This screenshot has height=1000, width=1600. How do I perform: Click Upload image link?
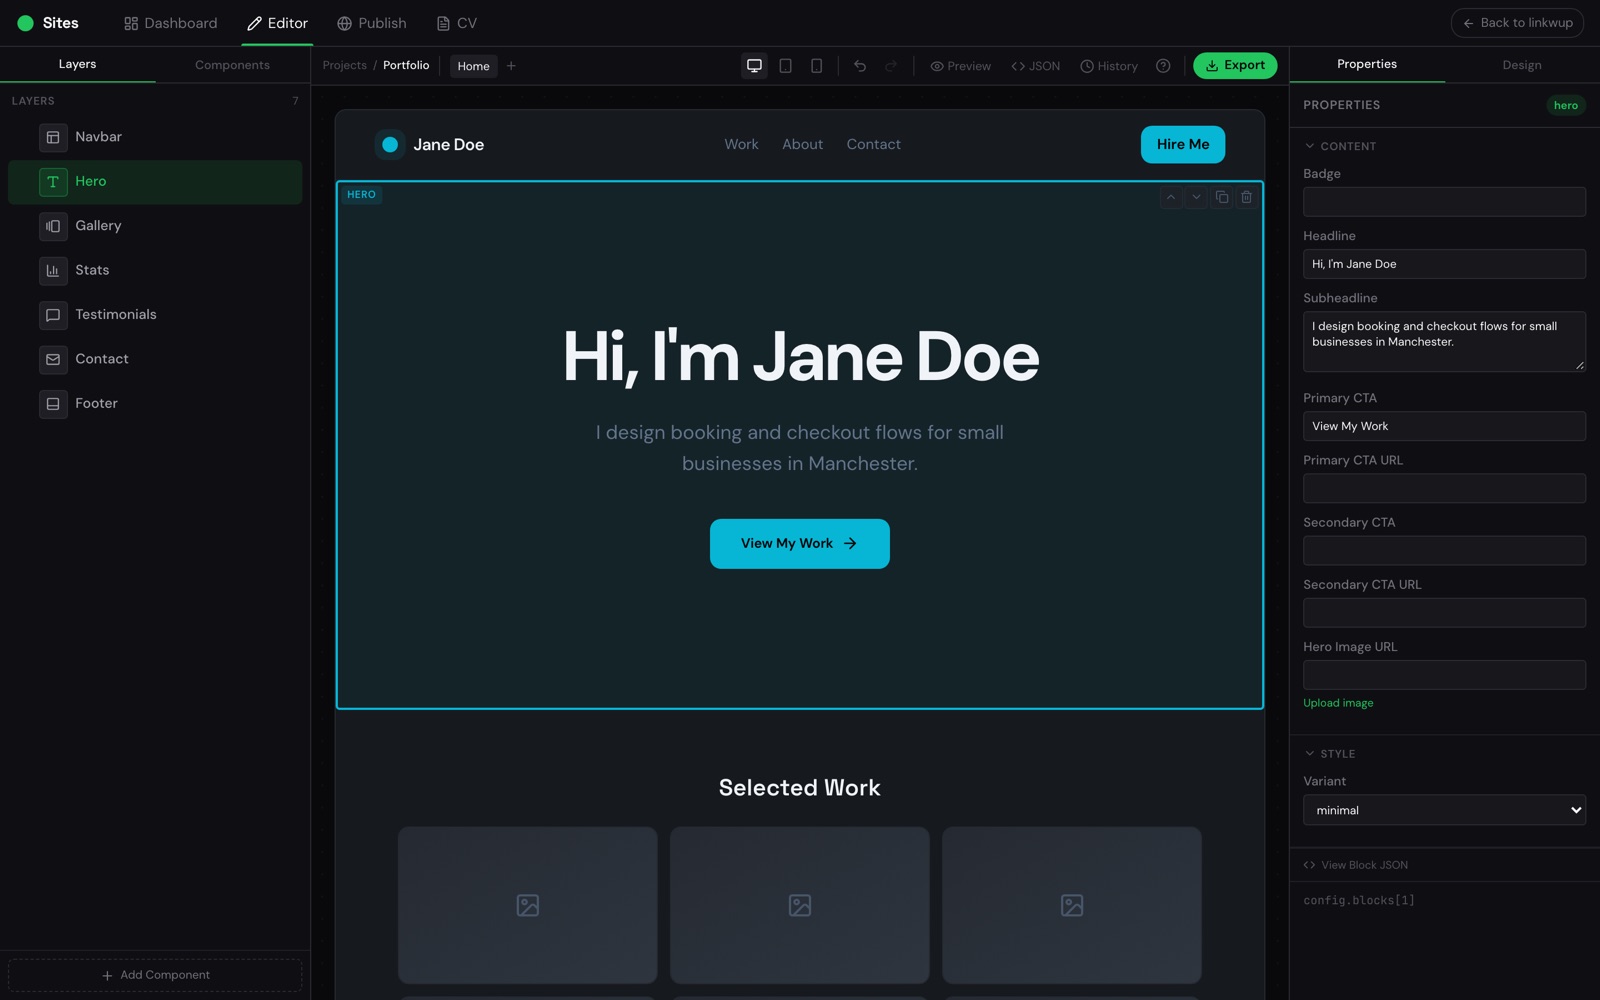1338,703
